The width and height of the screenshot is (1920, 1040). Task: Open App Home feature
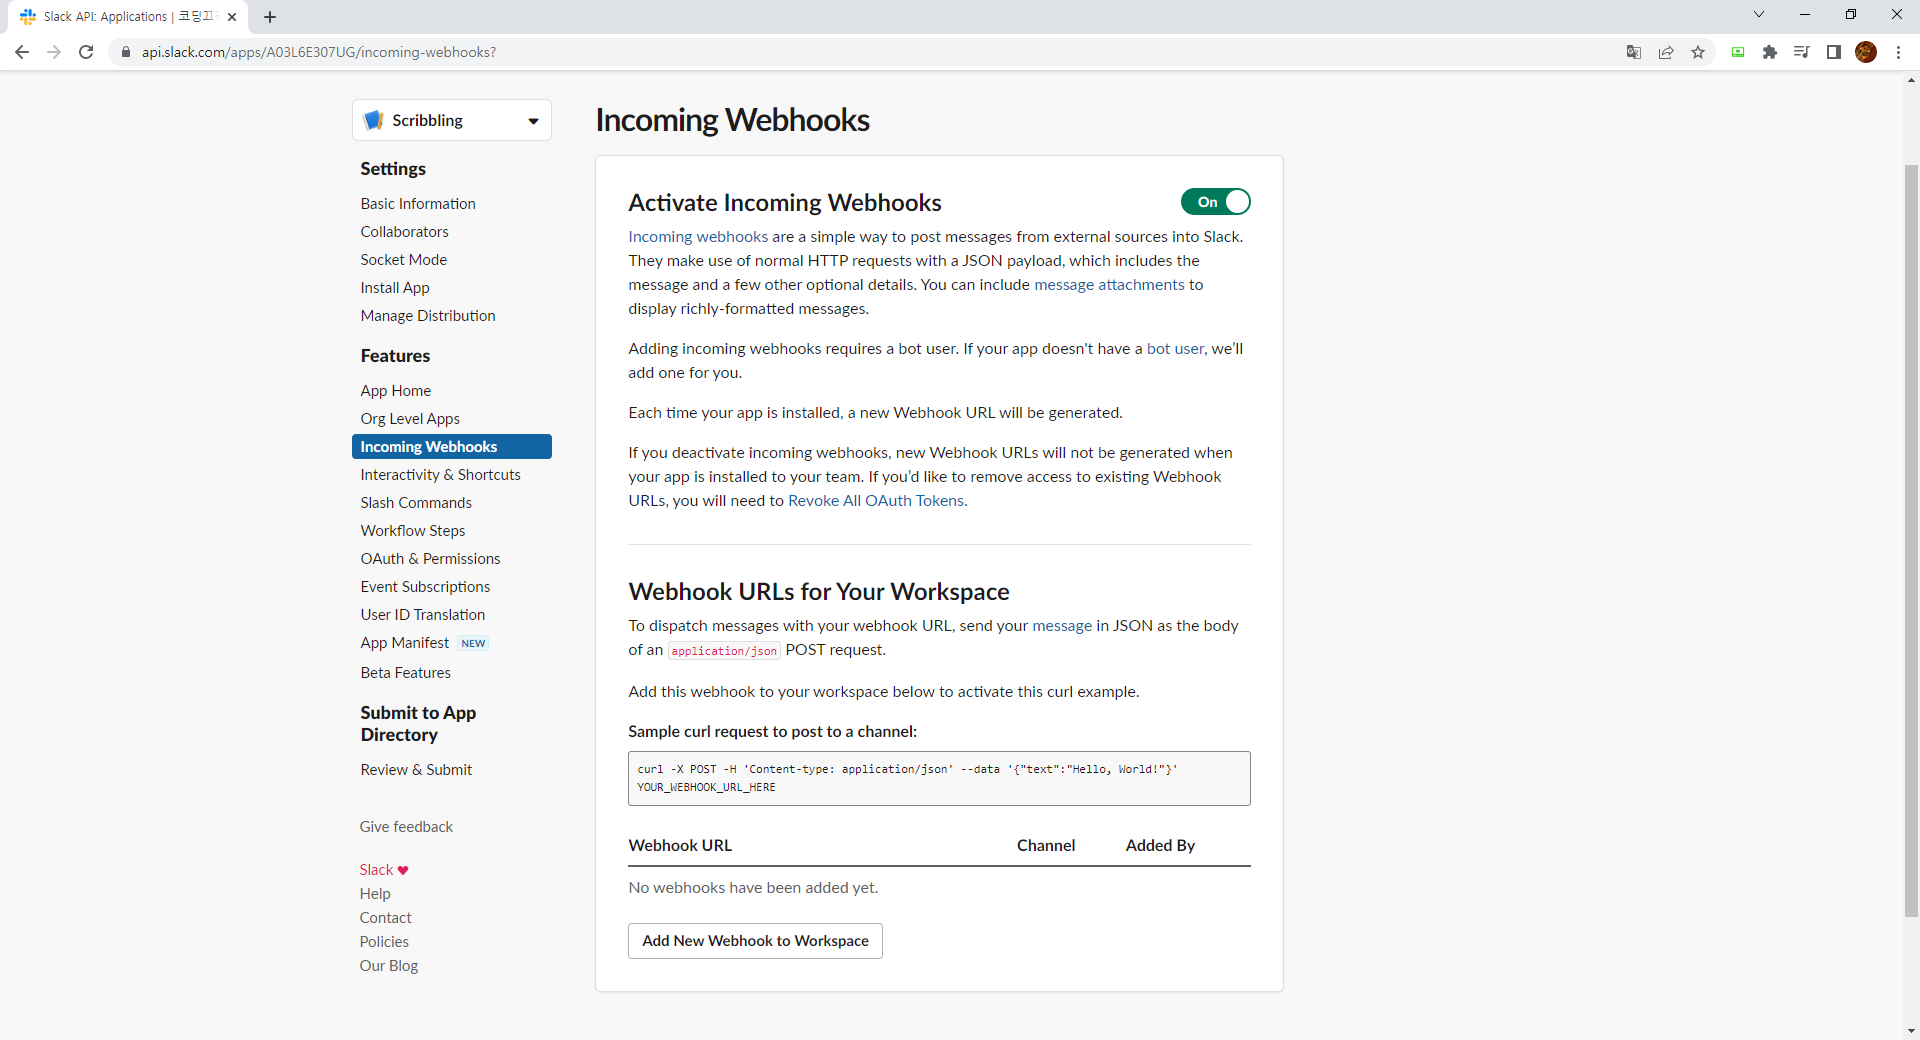point(396,390)
